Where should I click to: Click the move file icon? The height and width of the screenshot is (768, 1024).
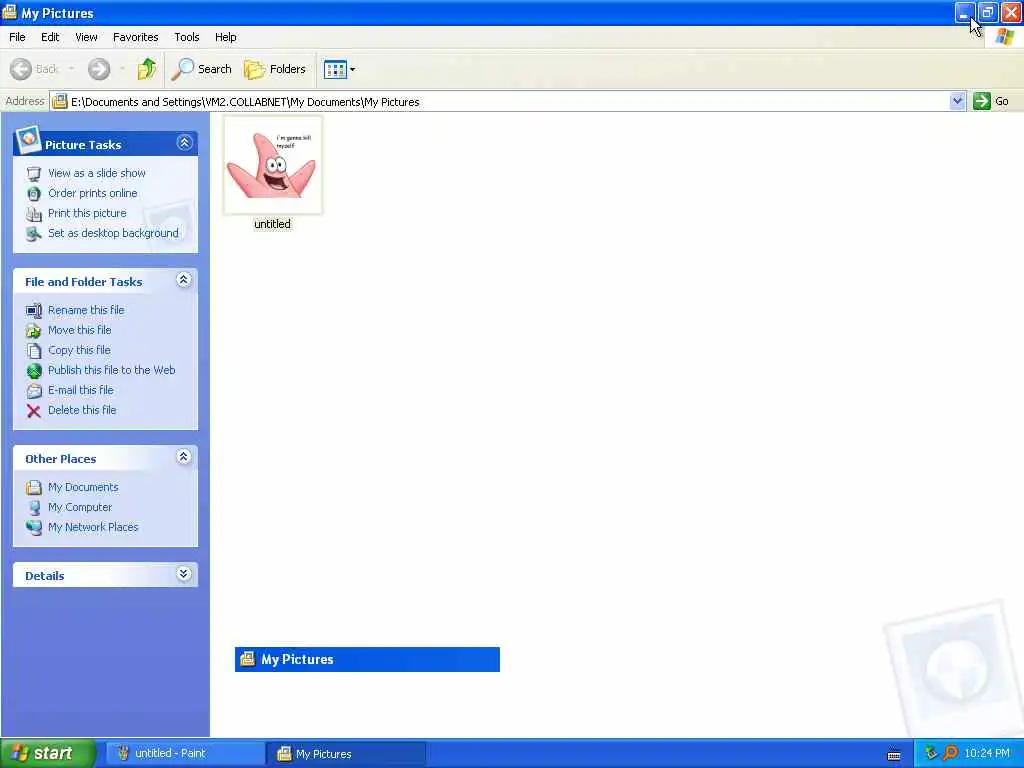tap(34, 330)
